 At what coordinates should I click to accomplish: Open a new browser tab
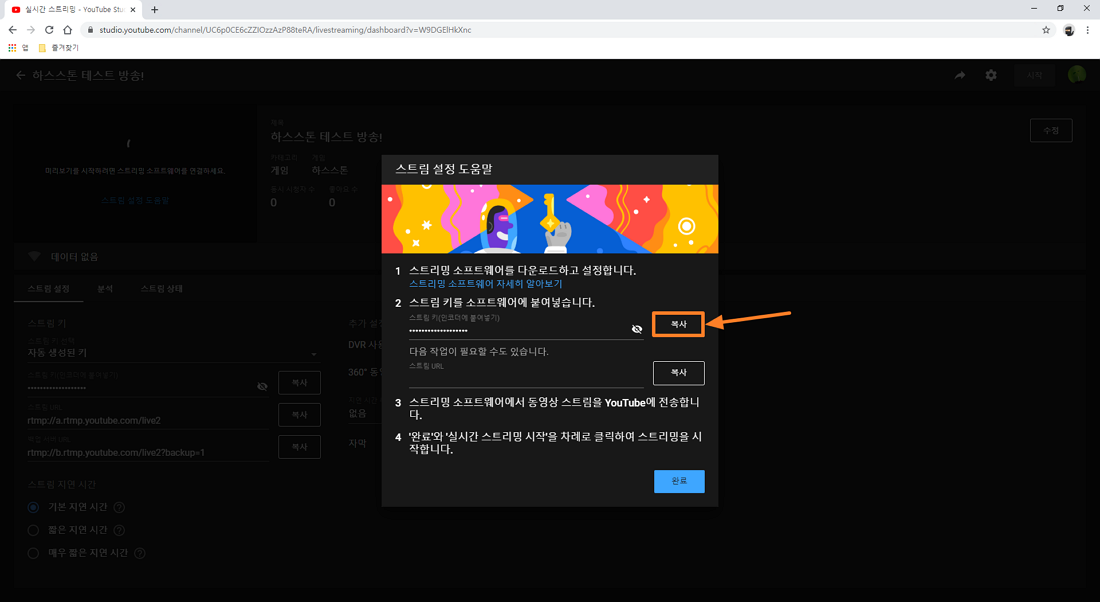point(154,10)
